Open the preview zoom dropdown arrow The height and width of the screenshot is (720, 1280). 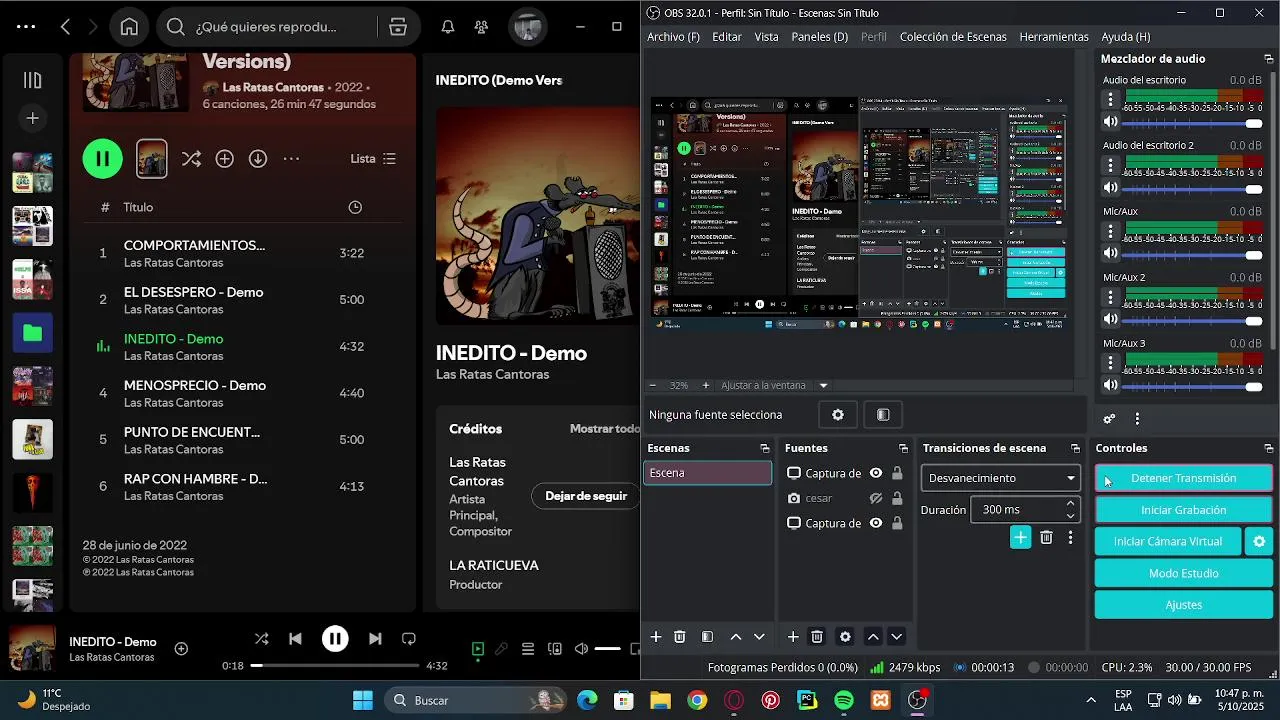[x=824, y=385]
